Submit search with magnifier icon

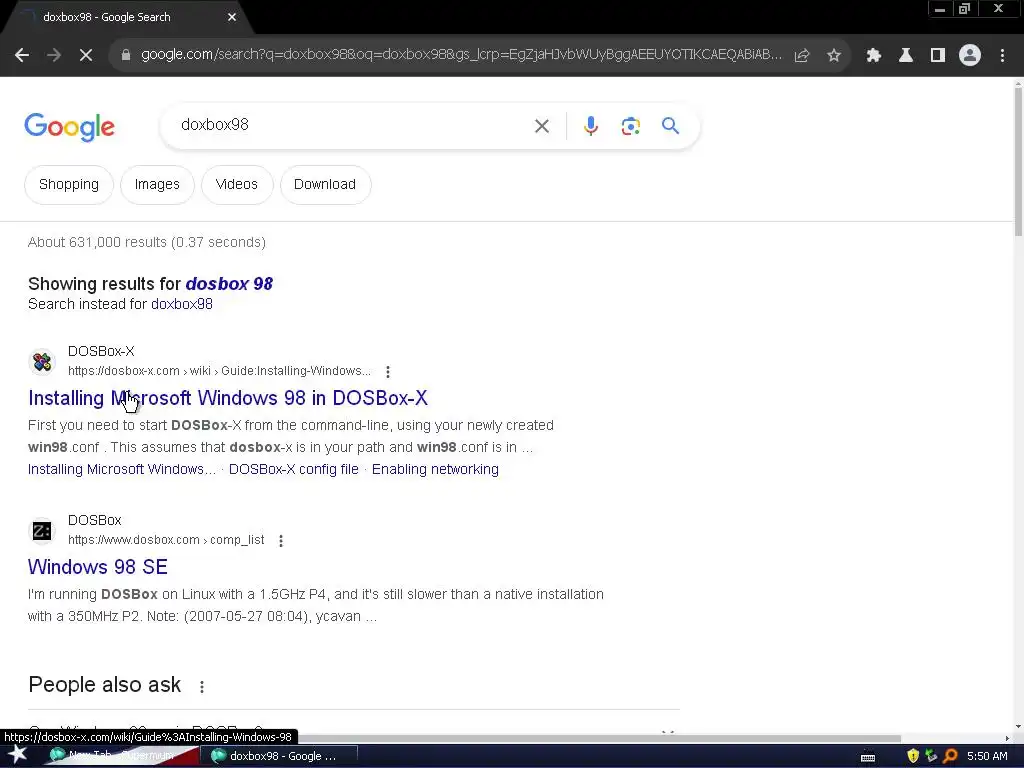point(670,125)
